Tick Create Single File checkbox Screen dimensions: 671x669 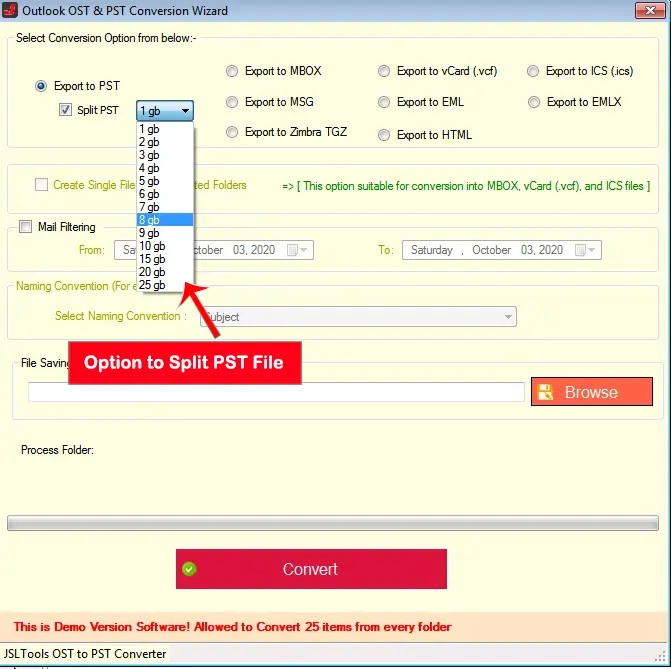42,185
